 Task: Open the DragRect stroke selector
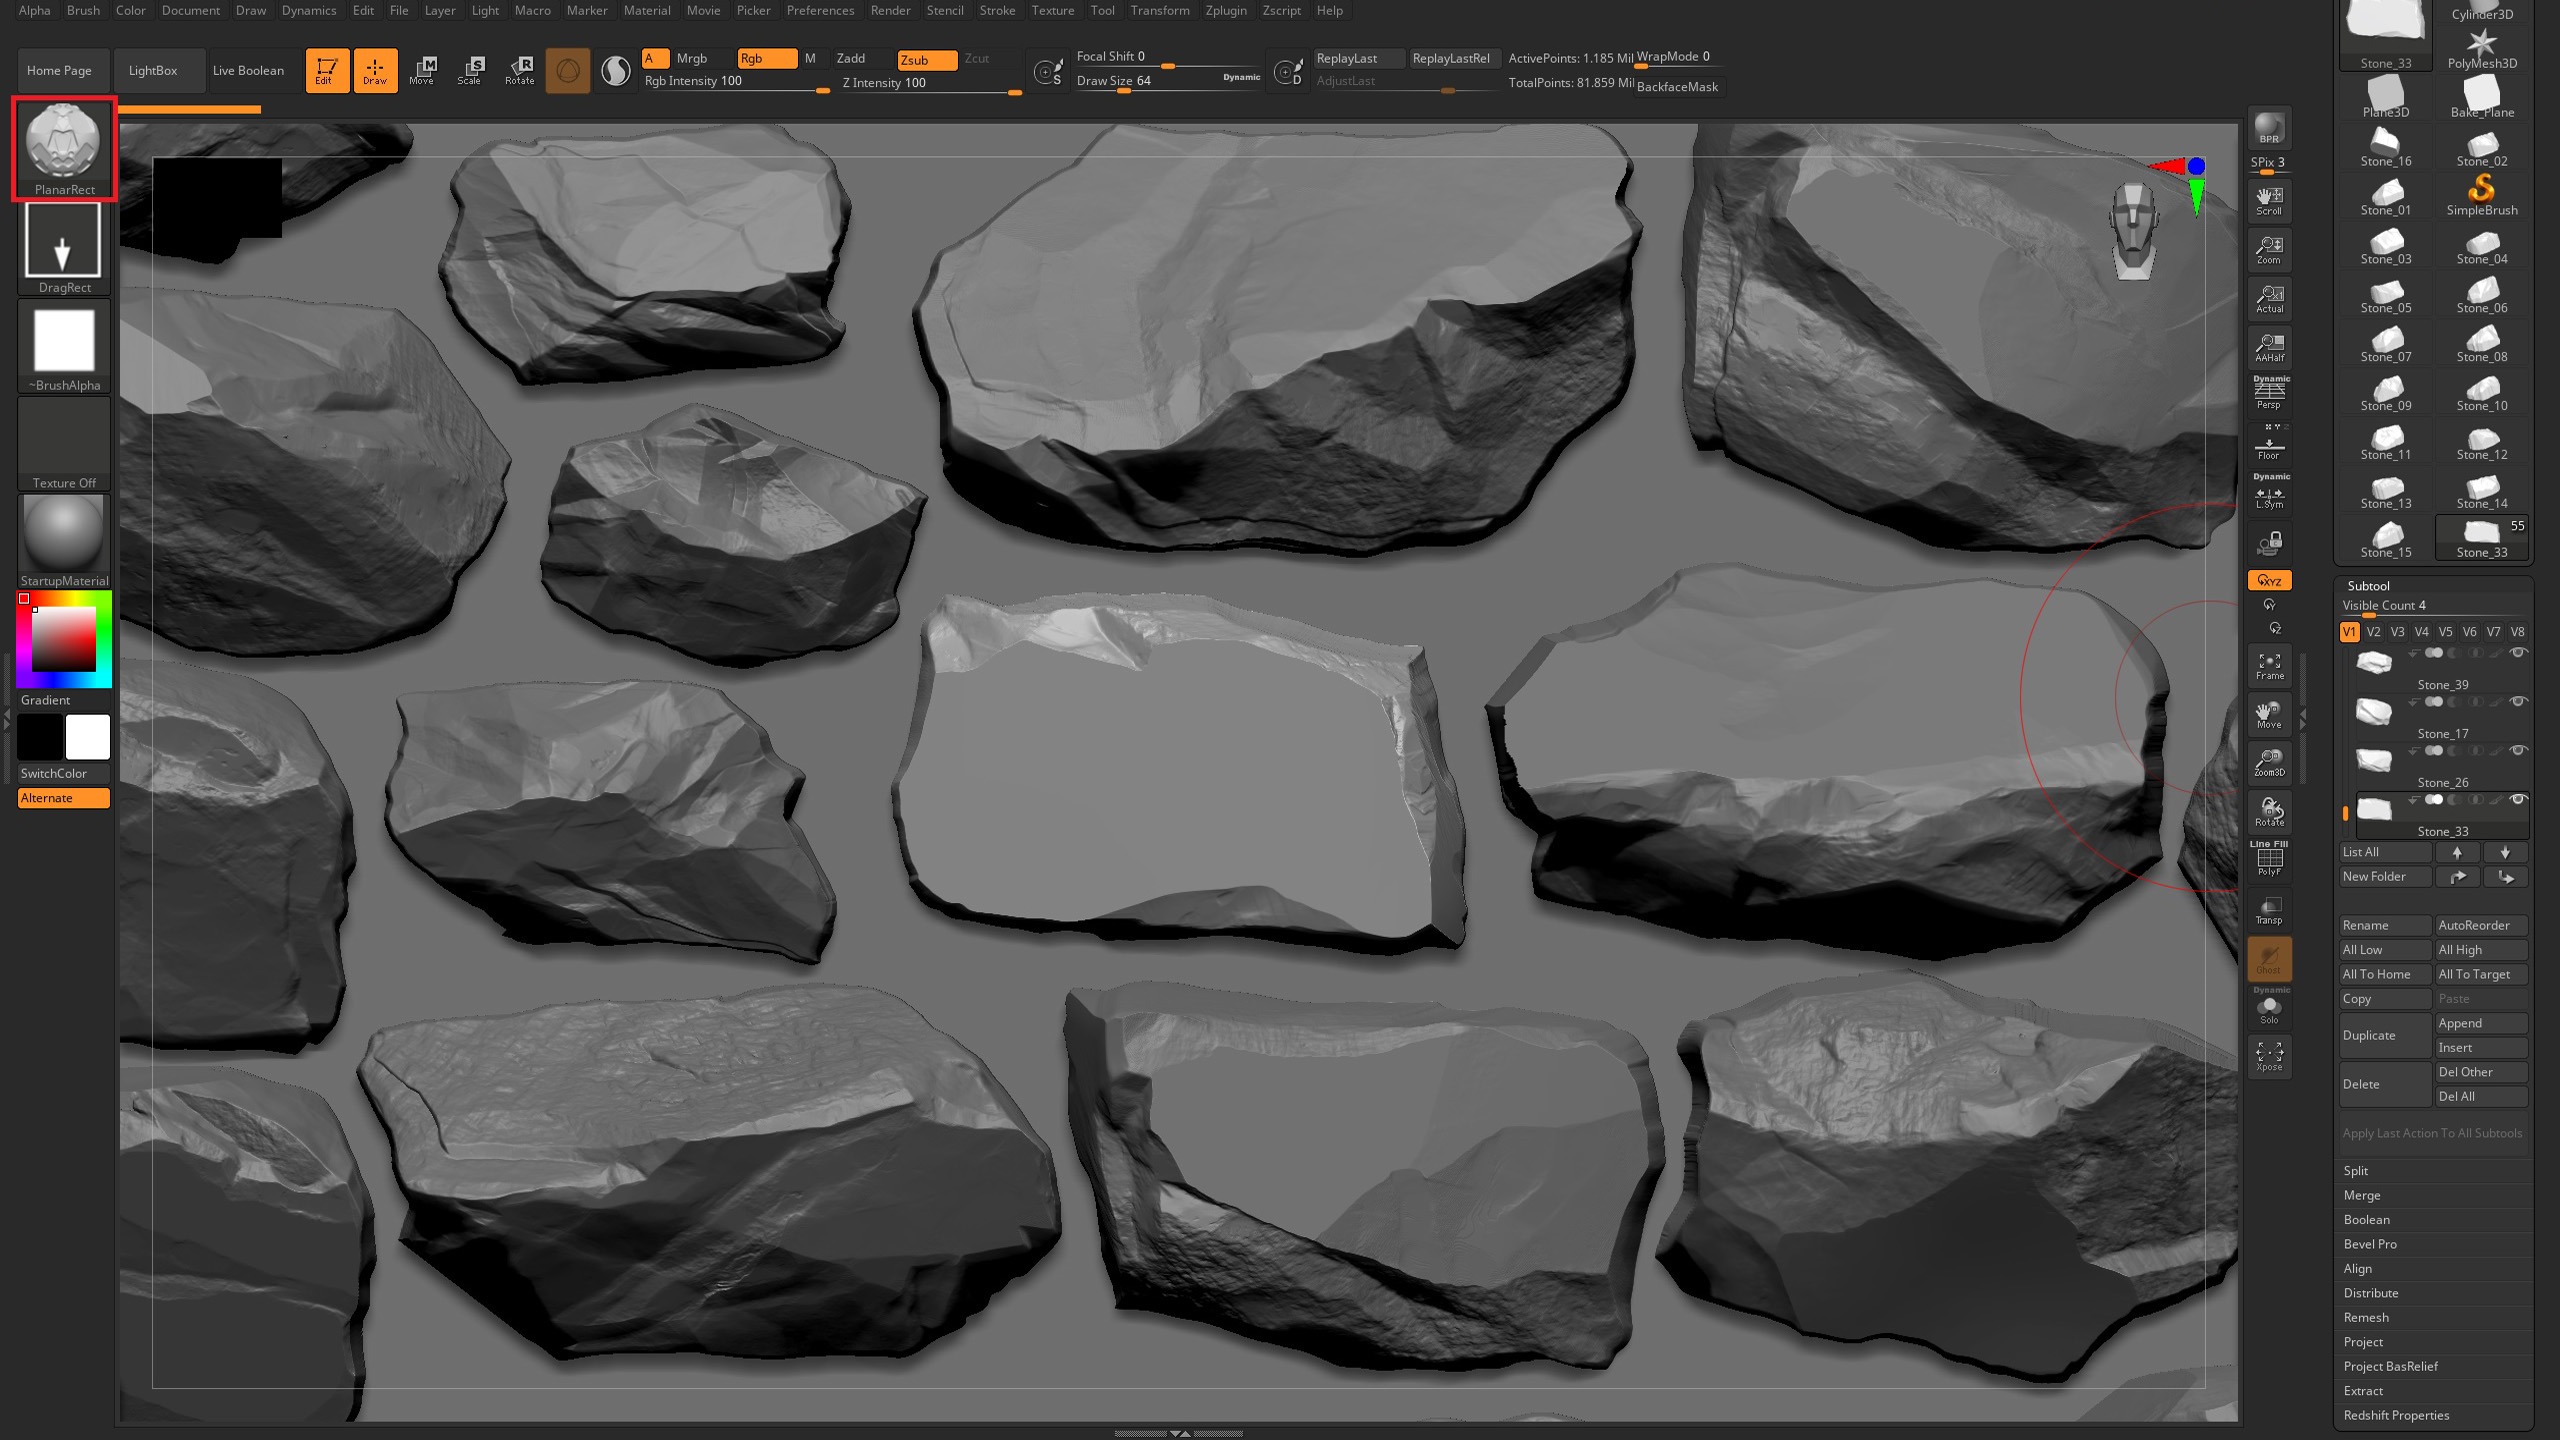pyautogui.click(x=64, y=247)
